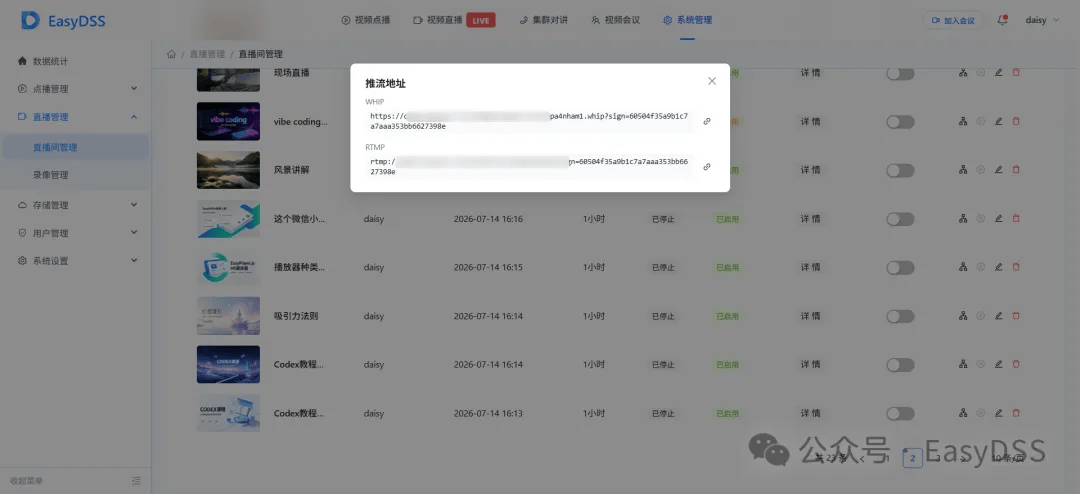The image size is (1080, 494).
Task: Click the home breadcrumb icon
Action: click(x=172, y=54)
